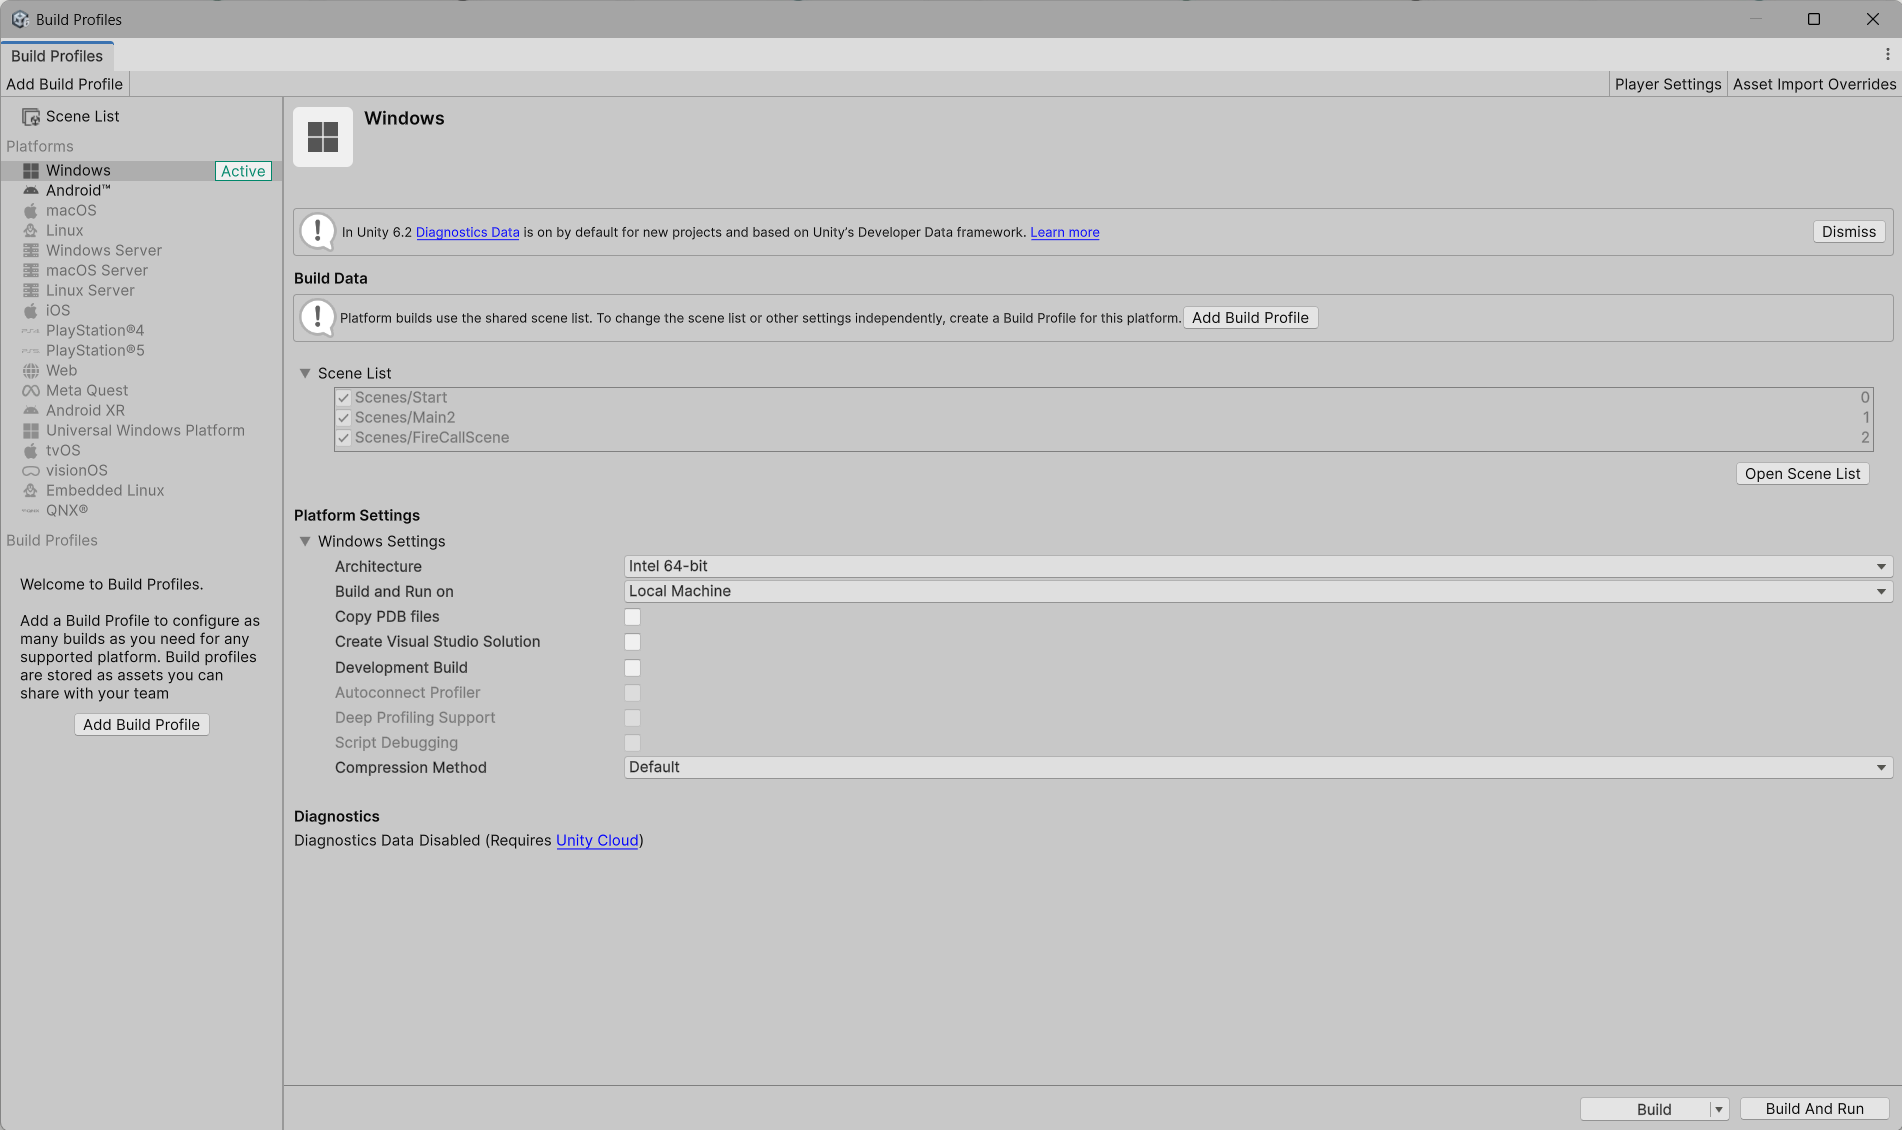Toggle Autoconnect Profiler checkbox
1902x1130 pixels.
(x=633, y=693)
